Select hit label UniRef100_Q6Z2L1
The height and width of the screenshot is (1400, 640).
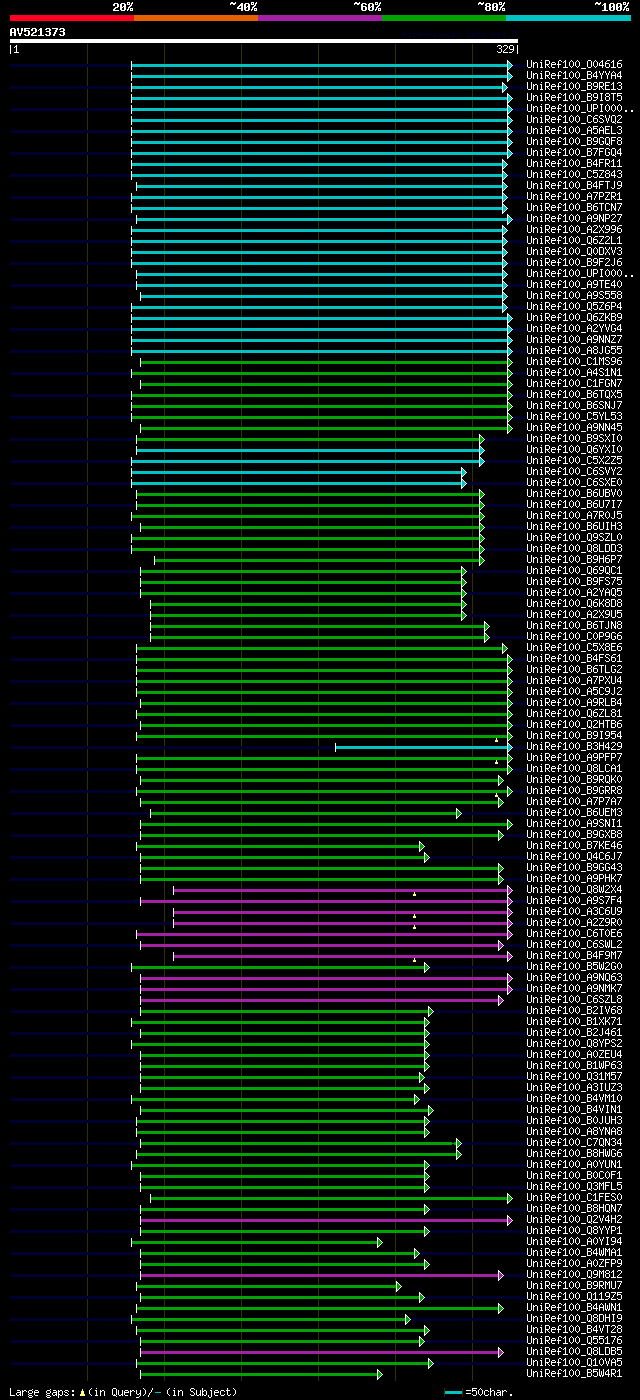pyautogui.click(x=574, y=240)
